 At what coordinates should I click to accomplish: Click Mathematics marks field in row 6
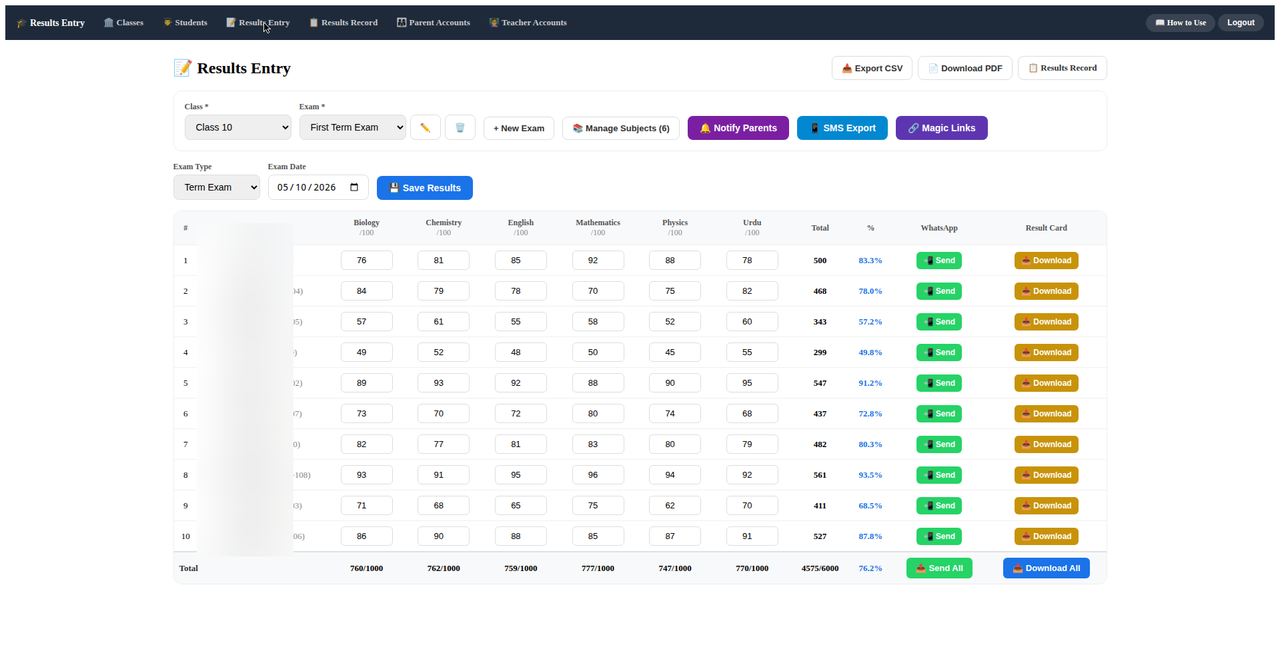(x=598, y=414)
